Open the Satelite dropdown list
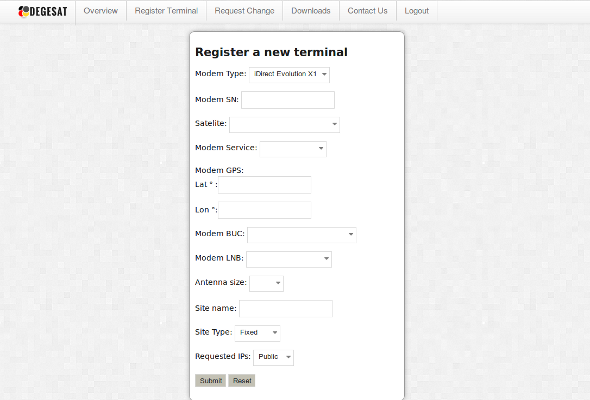Viewport: 590px width, 400px height. coord(284,124)
